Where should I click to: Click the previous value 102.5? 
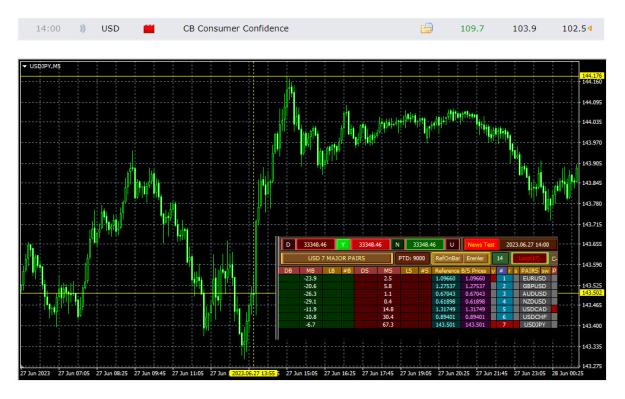pos(574,29)
